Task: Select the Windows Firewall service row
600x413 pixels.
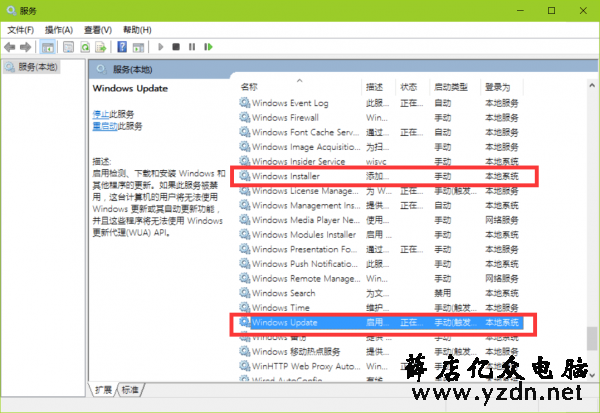Action: point(379,118)
